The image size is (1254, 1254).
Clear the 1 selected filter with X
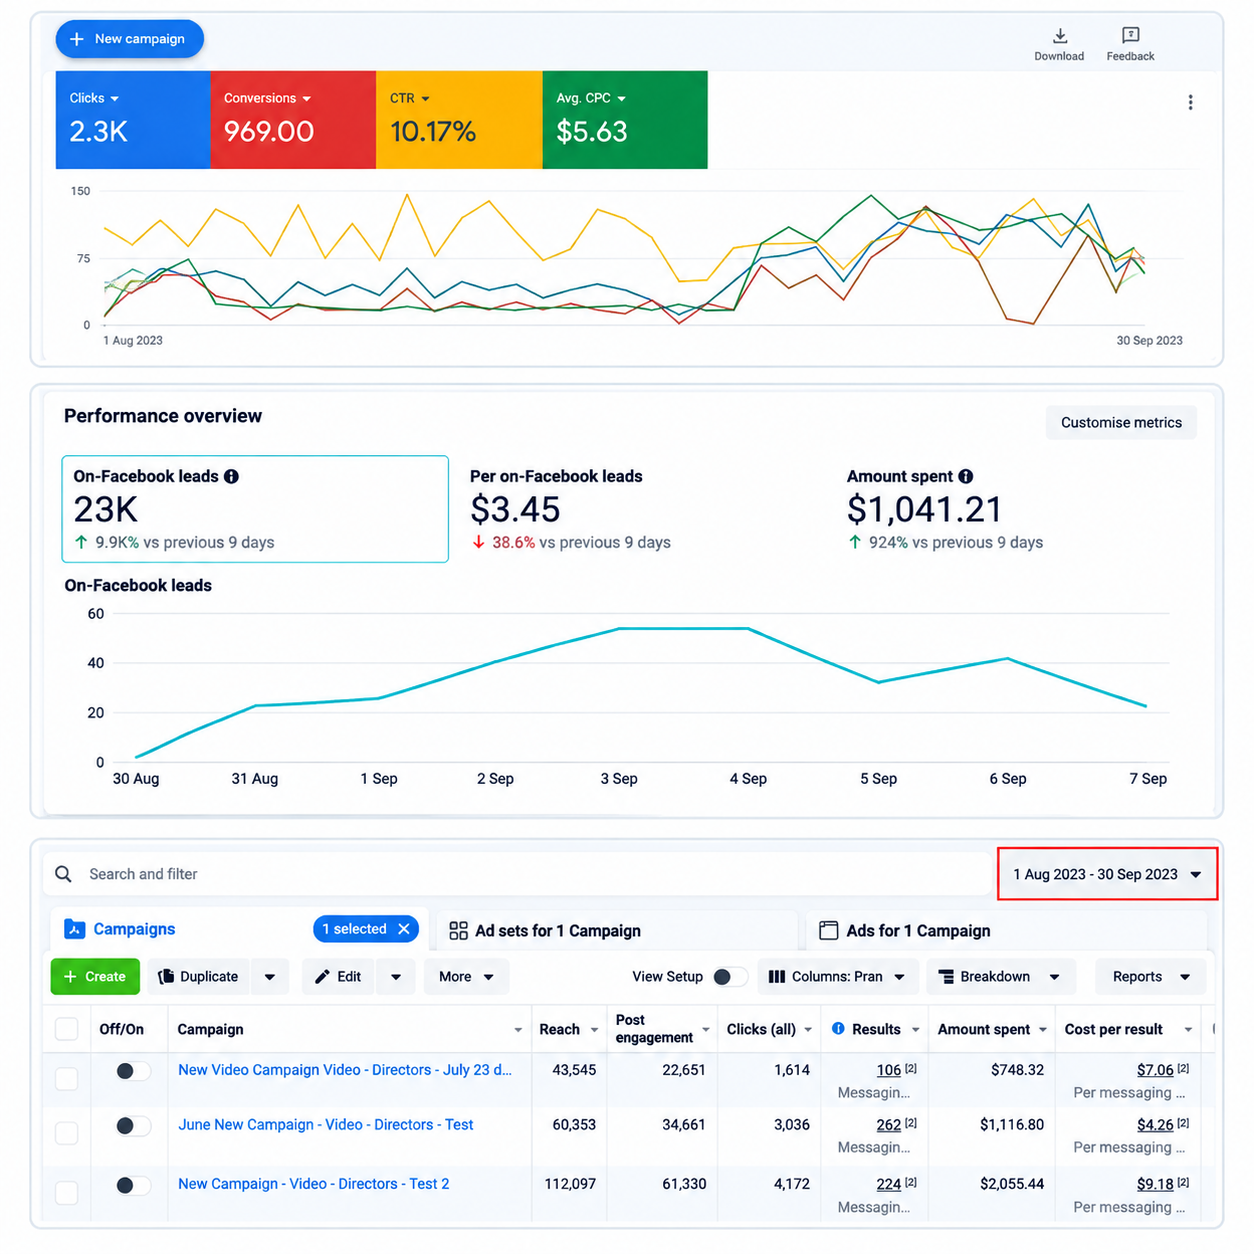pos(404,929)
